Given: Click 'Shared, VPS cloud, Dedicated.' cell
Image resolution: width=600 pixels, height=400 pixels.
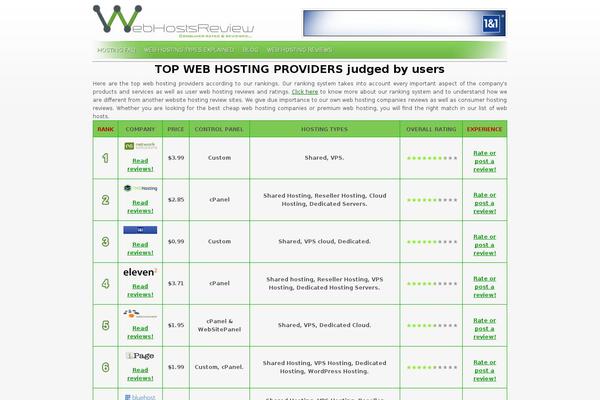Looking at the screenshot, I should pyautogui.click(x=324, y=242).
